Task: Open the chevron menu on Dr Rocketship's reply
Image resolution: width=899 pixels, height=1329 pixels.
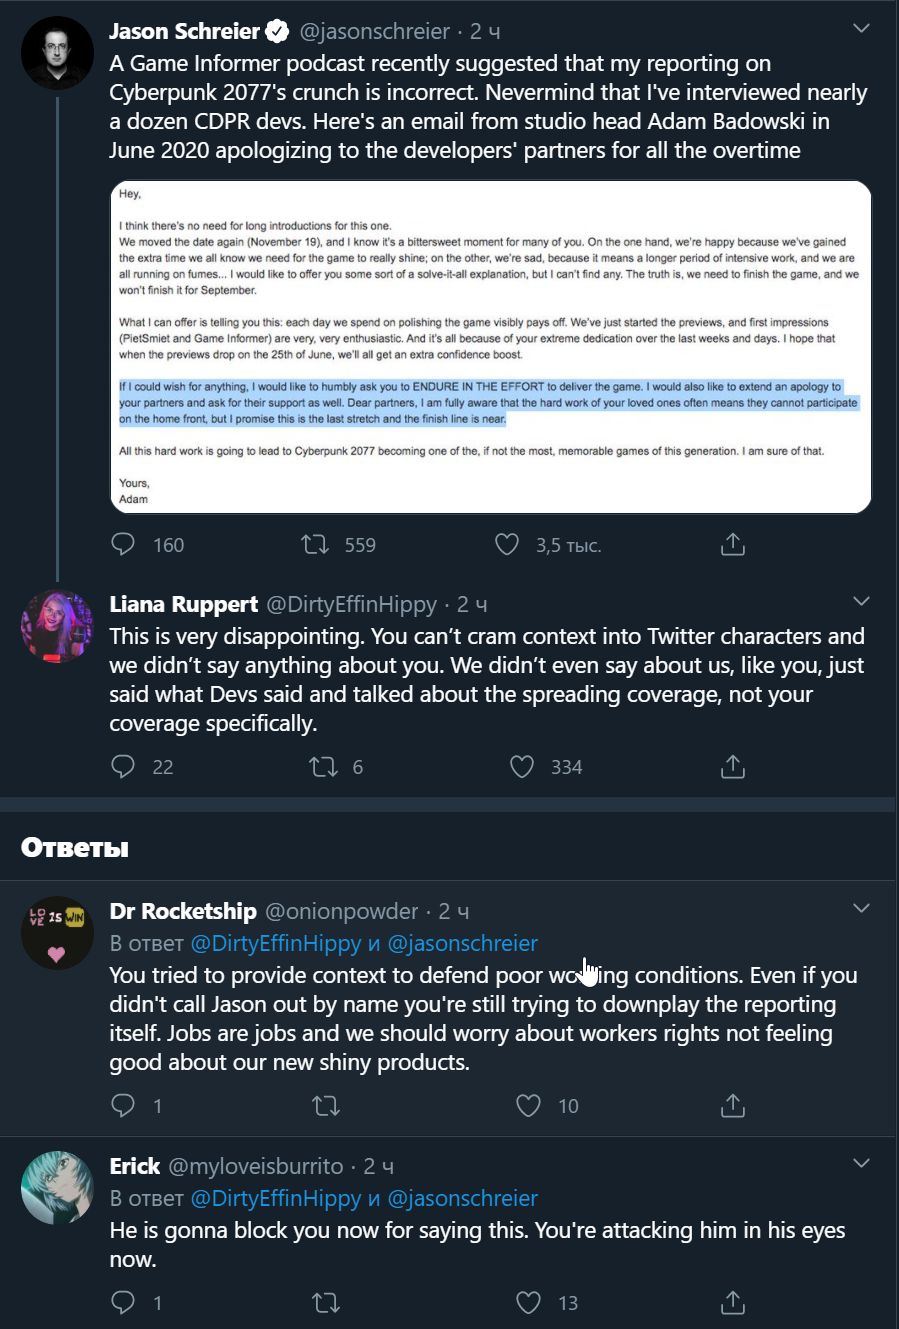Action: pyautogui.click(x=861, y=908)
